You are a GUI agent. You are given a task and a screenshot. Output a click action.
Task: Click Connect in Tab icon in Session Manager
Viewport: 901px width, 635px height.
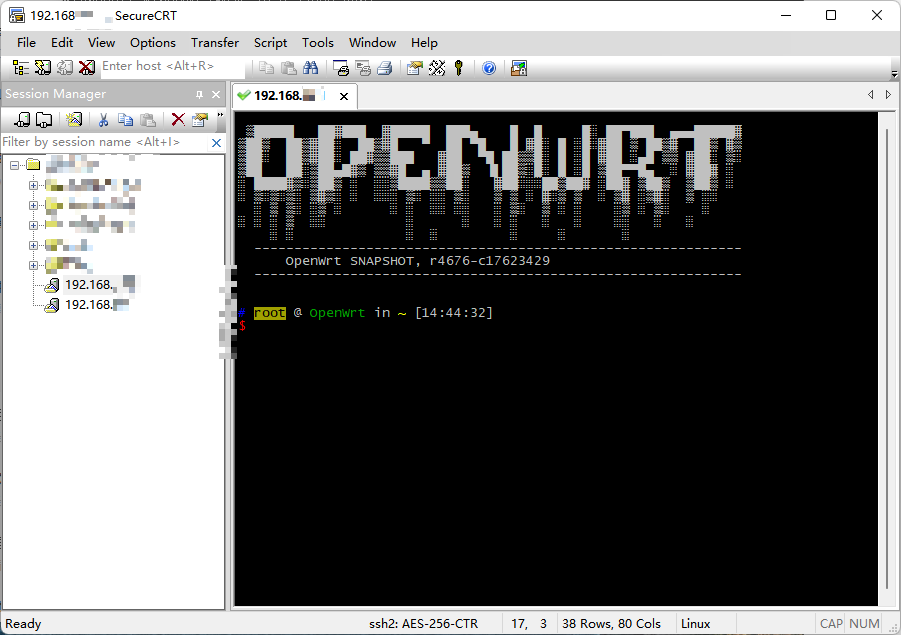44,120
